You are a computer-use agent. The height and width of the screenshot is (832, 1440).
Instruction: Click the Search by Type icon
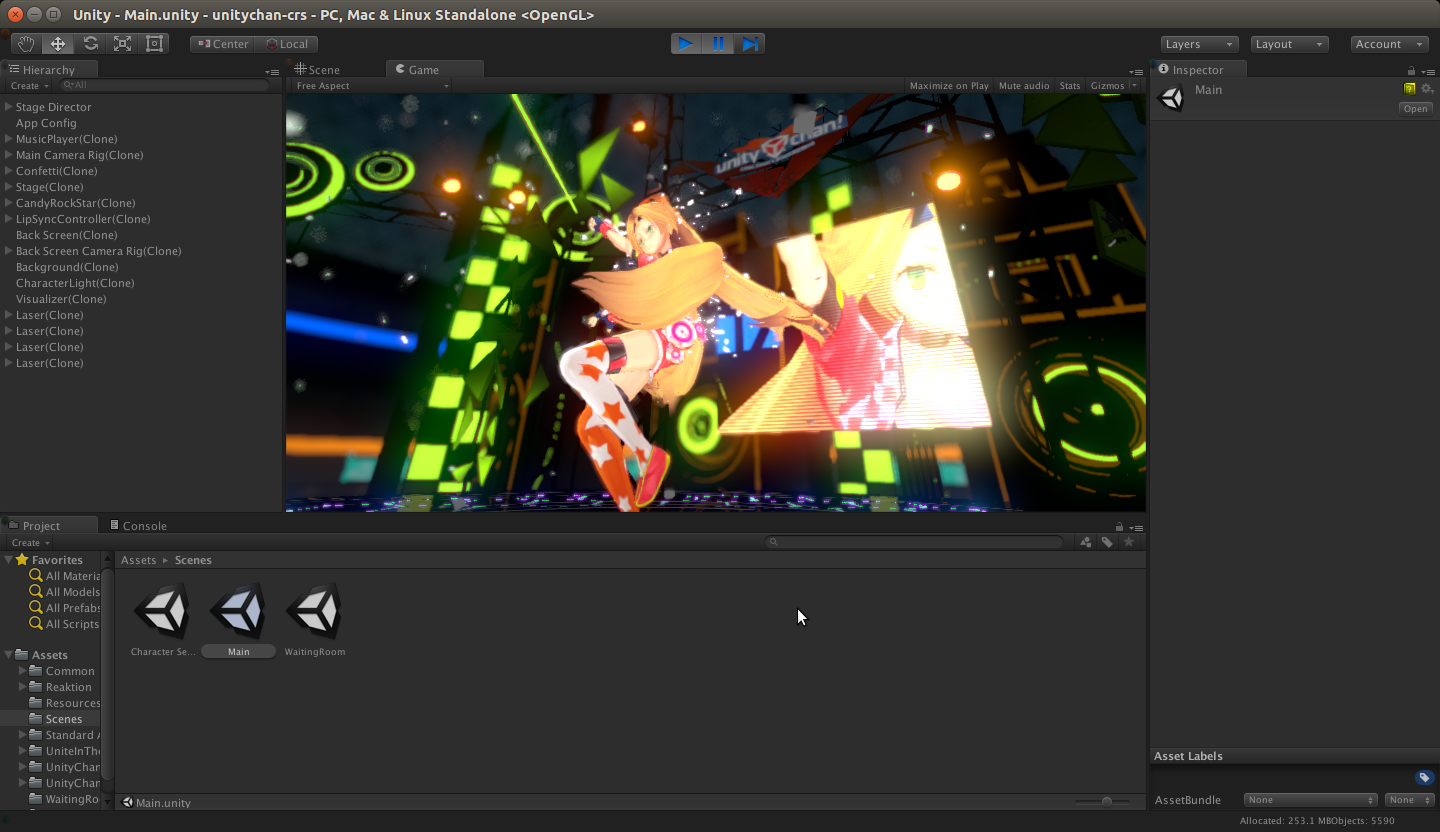(x=1086, y=542)
